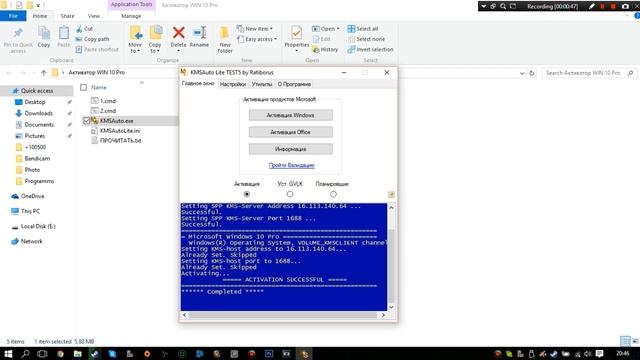
Task: Open the Bandicam folder in sidebar
Action: [x=37, y=158]
